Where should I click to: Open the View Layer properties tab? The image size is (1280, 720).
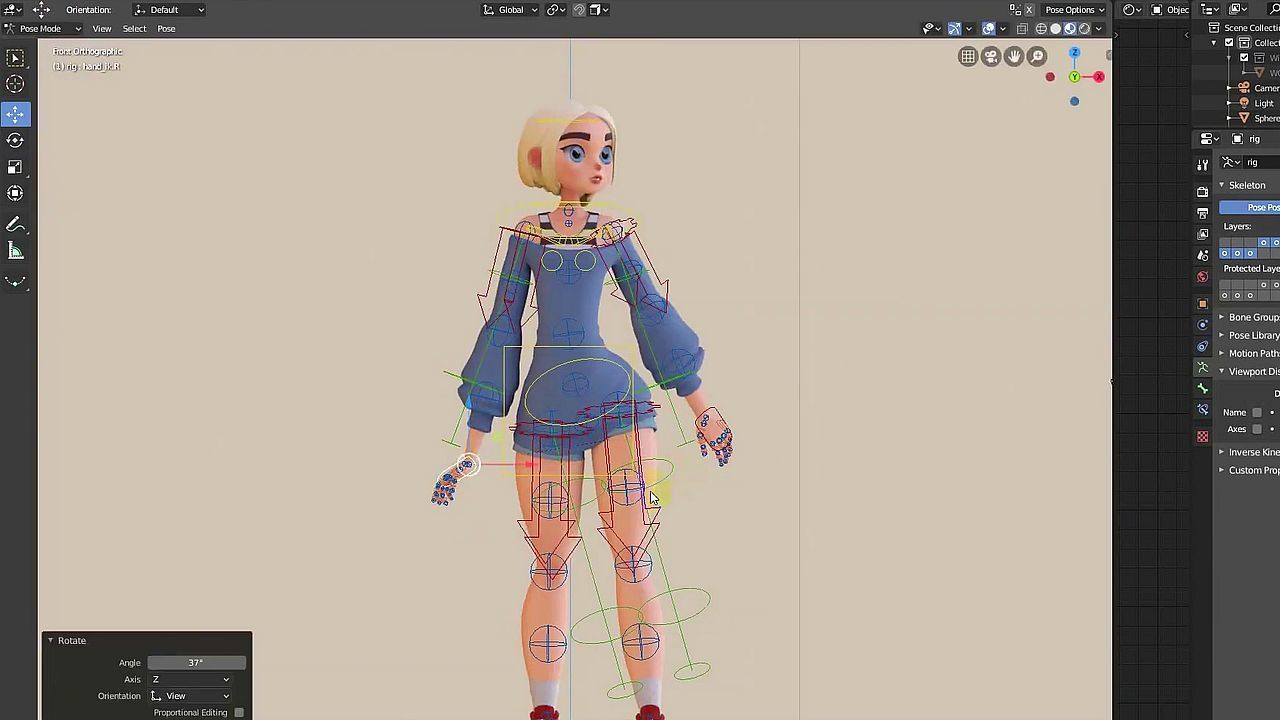coord(1203,234)
